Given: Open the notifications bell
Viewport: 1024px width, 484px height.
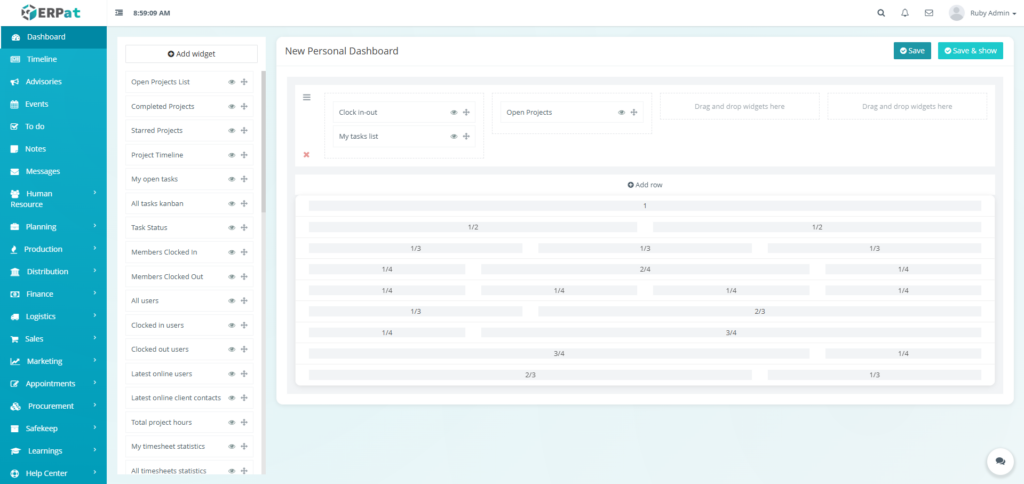Looking at the screenshot, I should pos(904,12).
